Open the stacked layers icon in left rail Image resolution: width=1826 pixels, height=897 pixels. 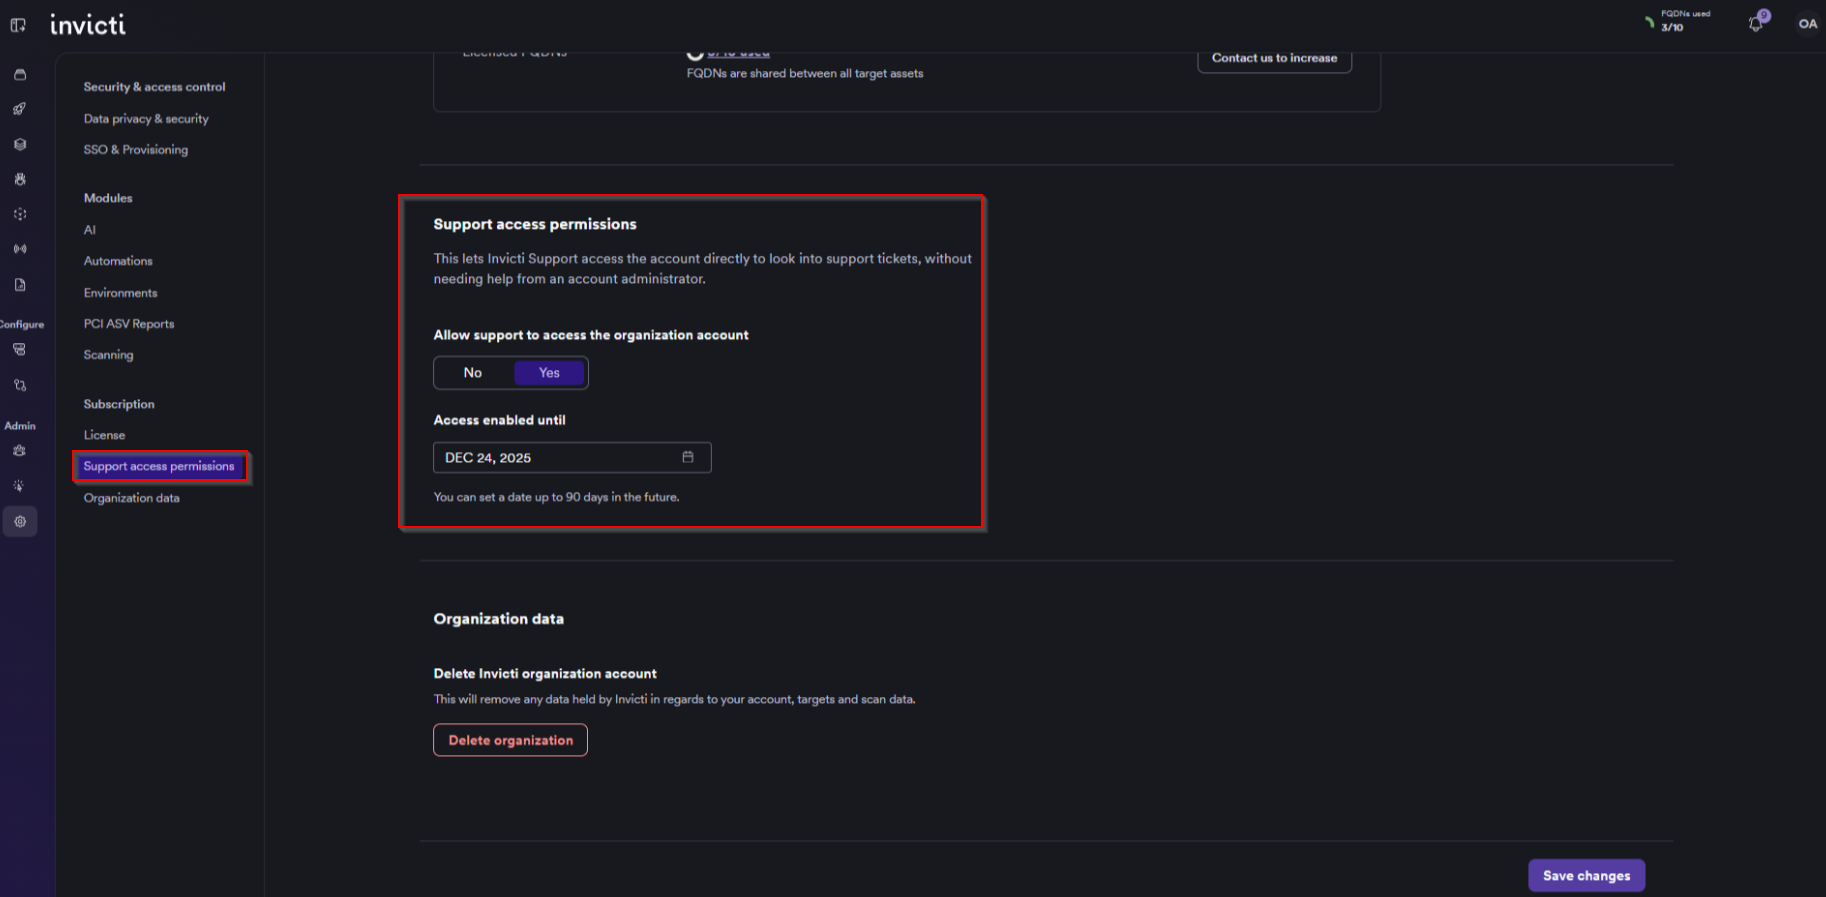pyautogui.click(x=20, y=144)
